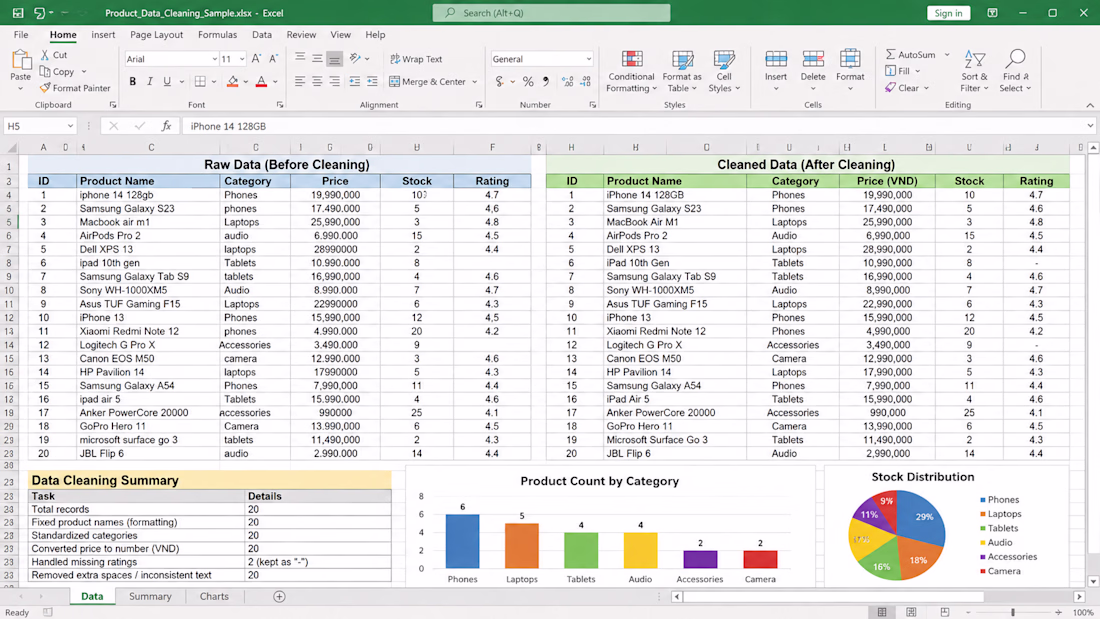Expand the Merge & Center dropdown arrow

(x=475, y=81)
